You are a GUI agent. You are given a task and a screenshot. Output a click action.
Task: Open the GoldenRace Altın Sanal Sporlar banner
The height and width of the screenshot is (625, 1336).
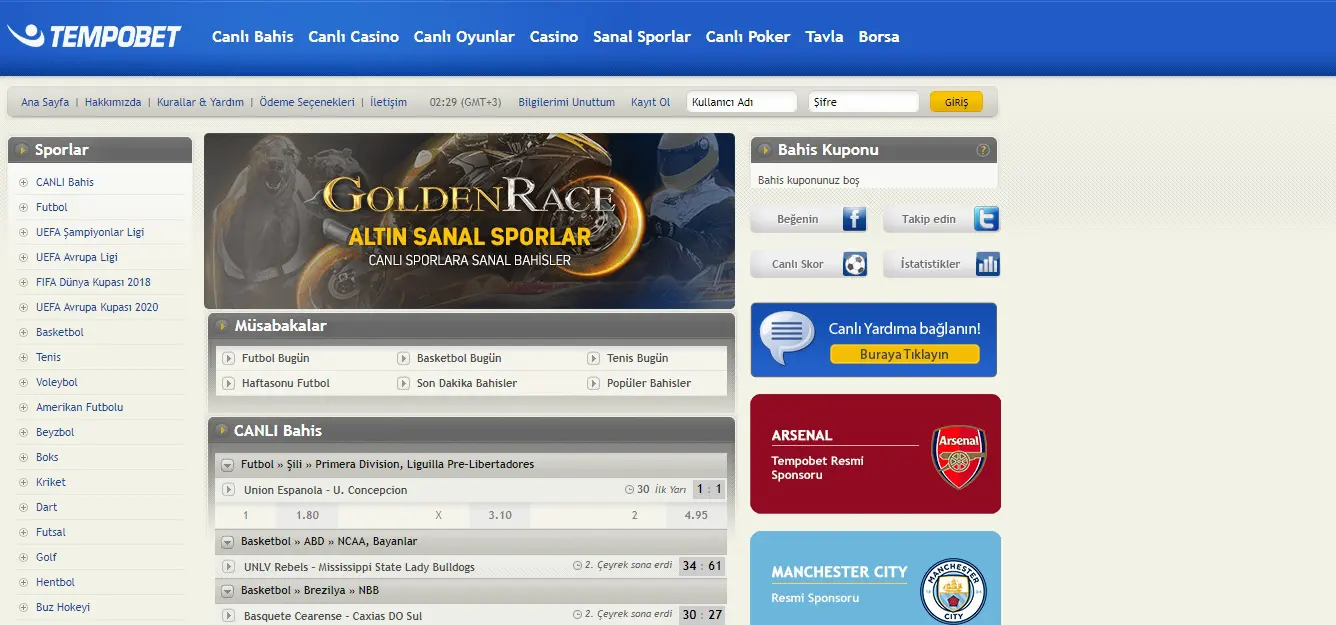pyautogui.click(x=469, y=221)
